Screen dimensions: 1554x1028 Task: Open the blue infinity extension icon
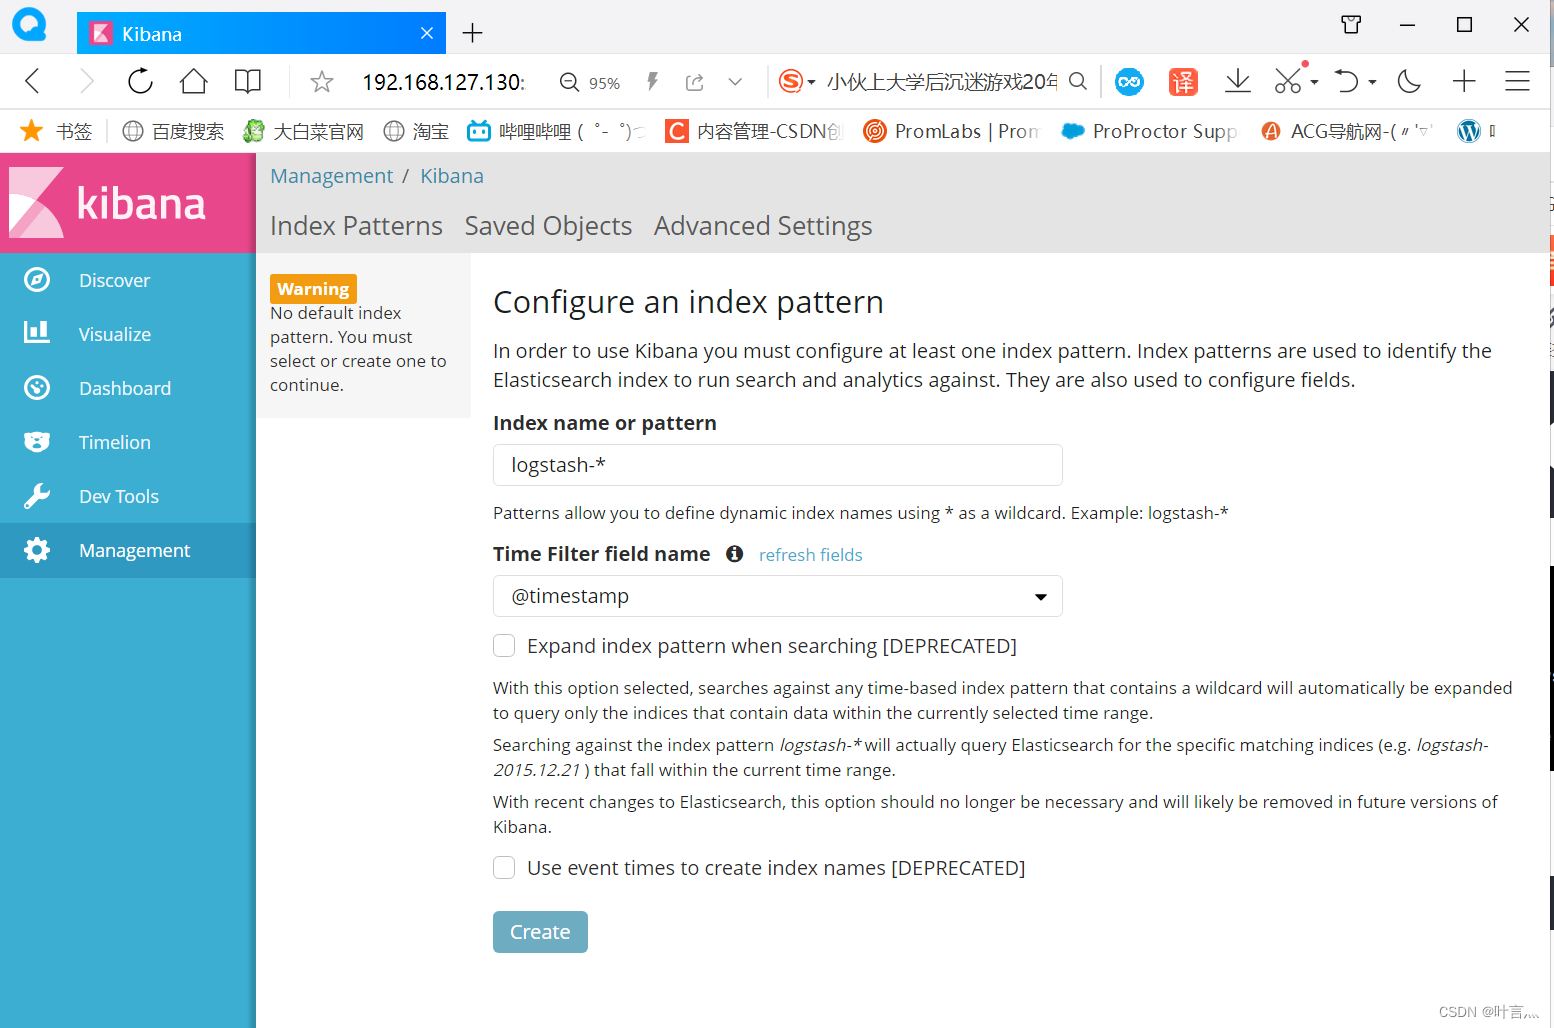(1129, 82)
